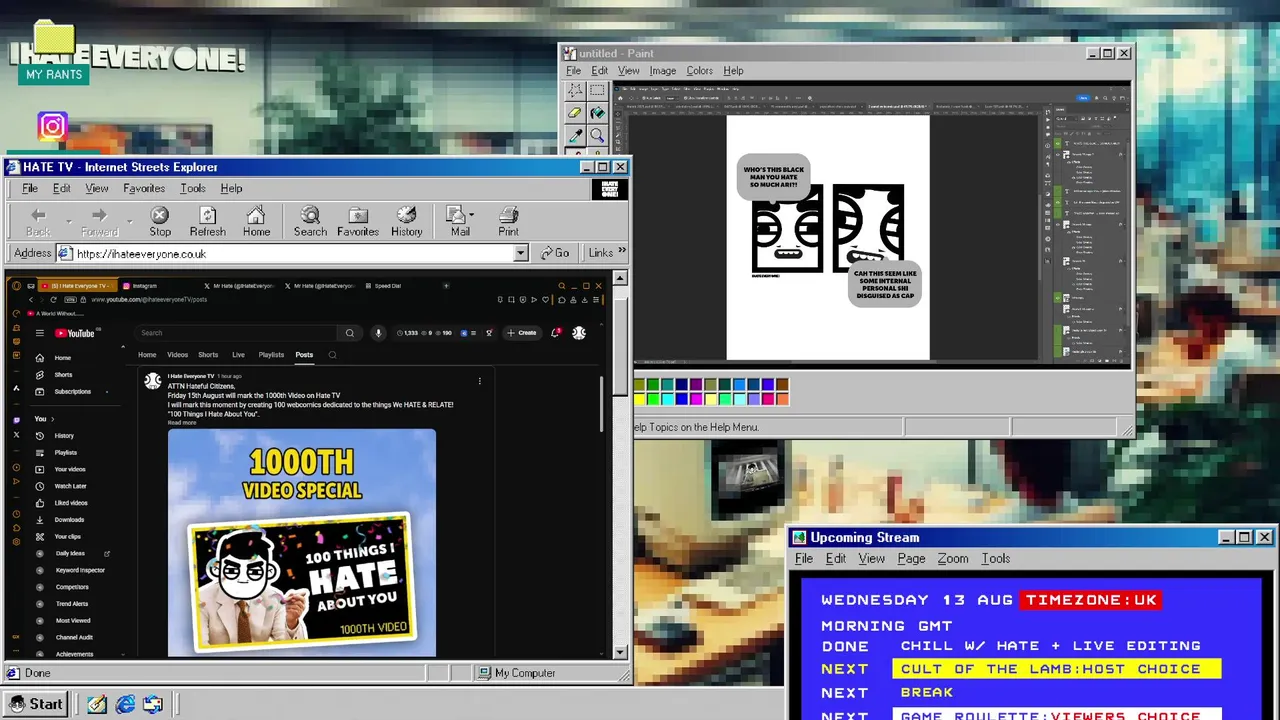Click the YouTube Create button
The image size is (1280, 720).
click(522, 333)
